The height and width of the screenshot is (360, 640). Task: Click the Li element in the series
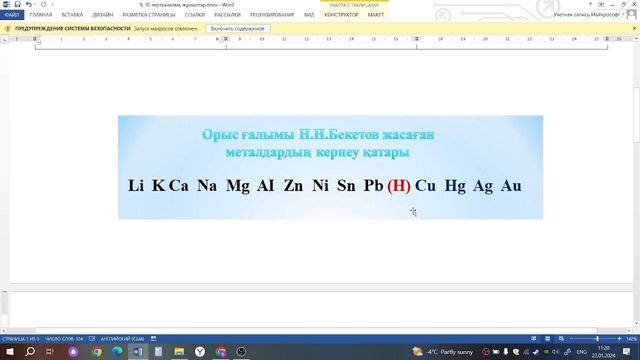tap(136, 185)
